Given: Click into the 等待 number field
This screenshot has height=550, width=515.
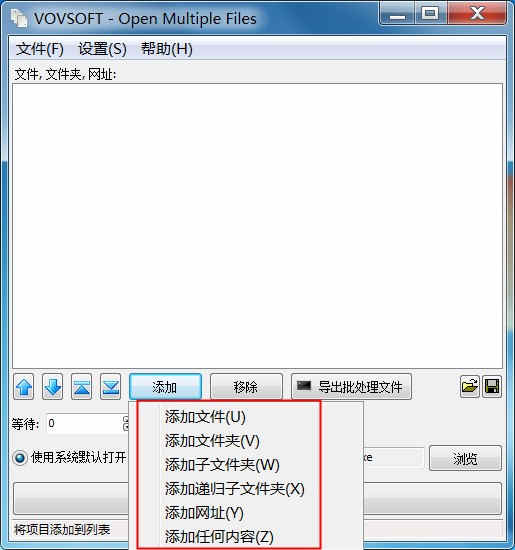Looking at the screenshot, I should pyautogui.click(x=84, y=423).
